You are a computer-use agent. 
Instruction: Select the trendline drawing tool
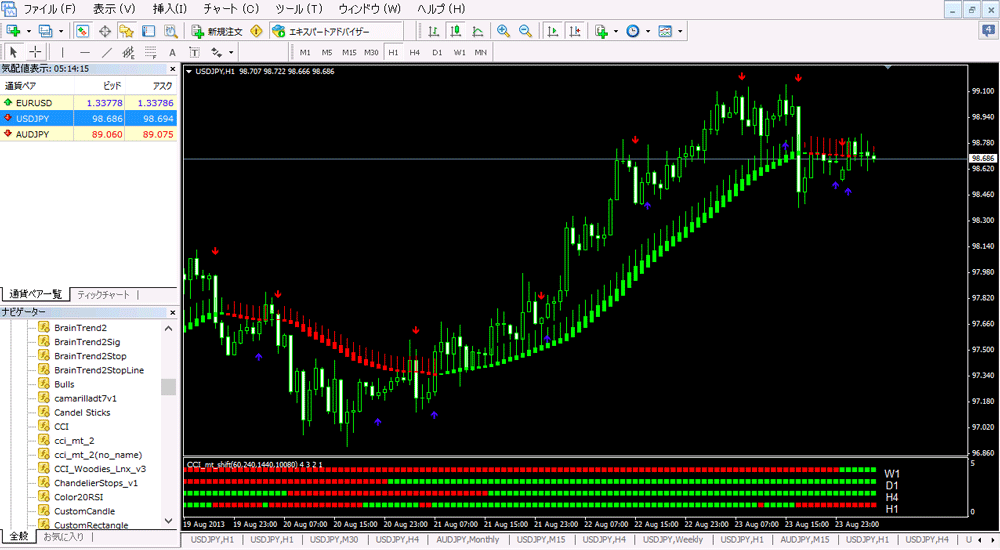pyautogui.click(x=107, y=52)
